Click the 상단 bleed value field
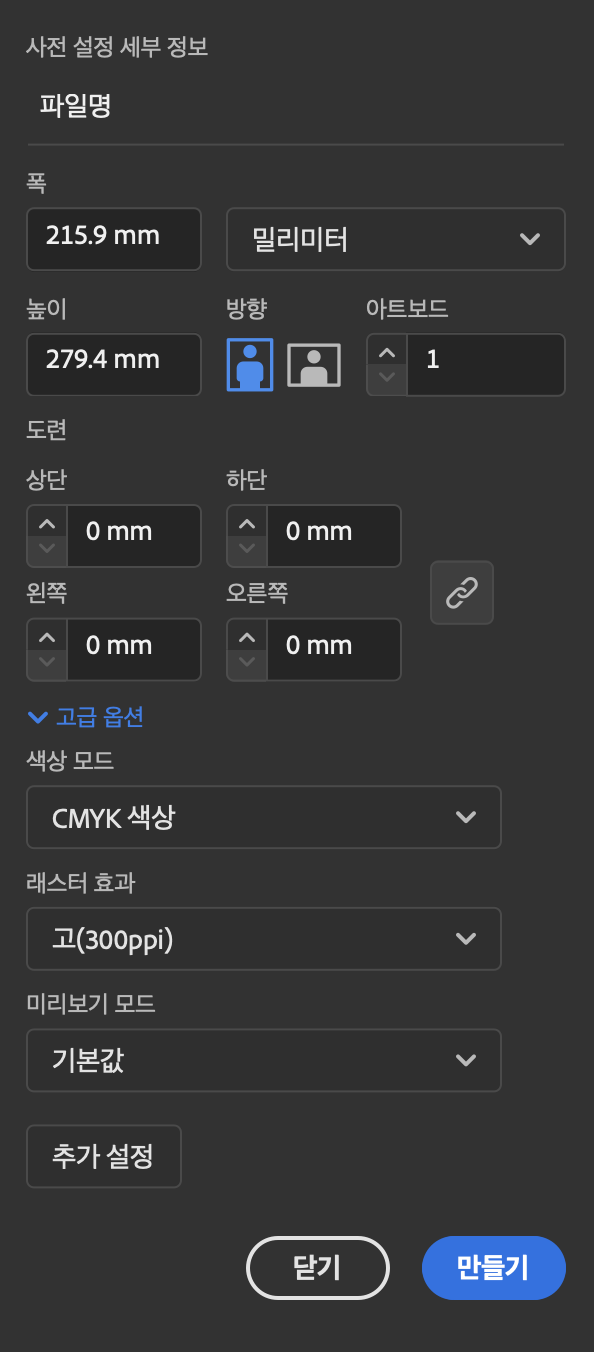Viewport: 594px width, 1352px height. pyautogui.click(x=133, y=536)
